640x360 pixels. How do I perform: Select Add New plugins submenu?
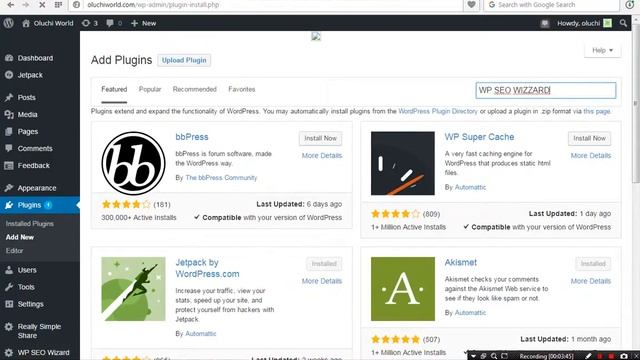tap(20, 237)
